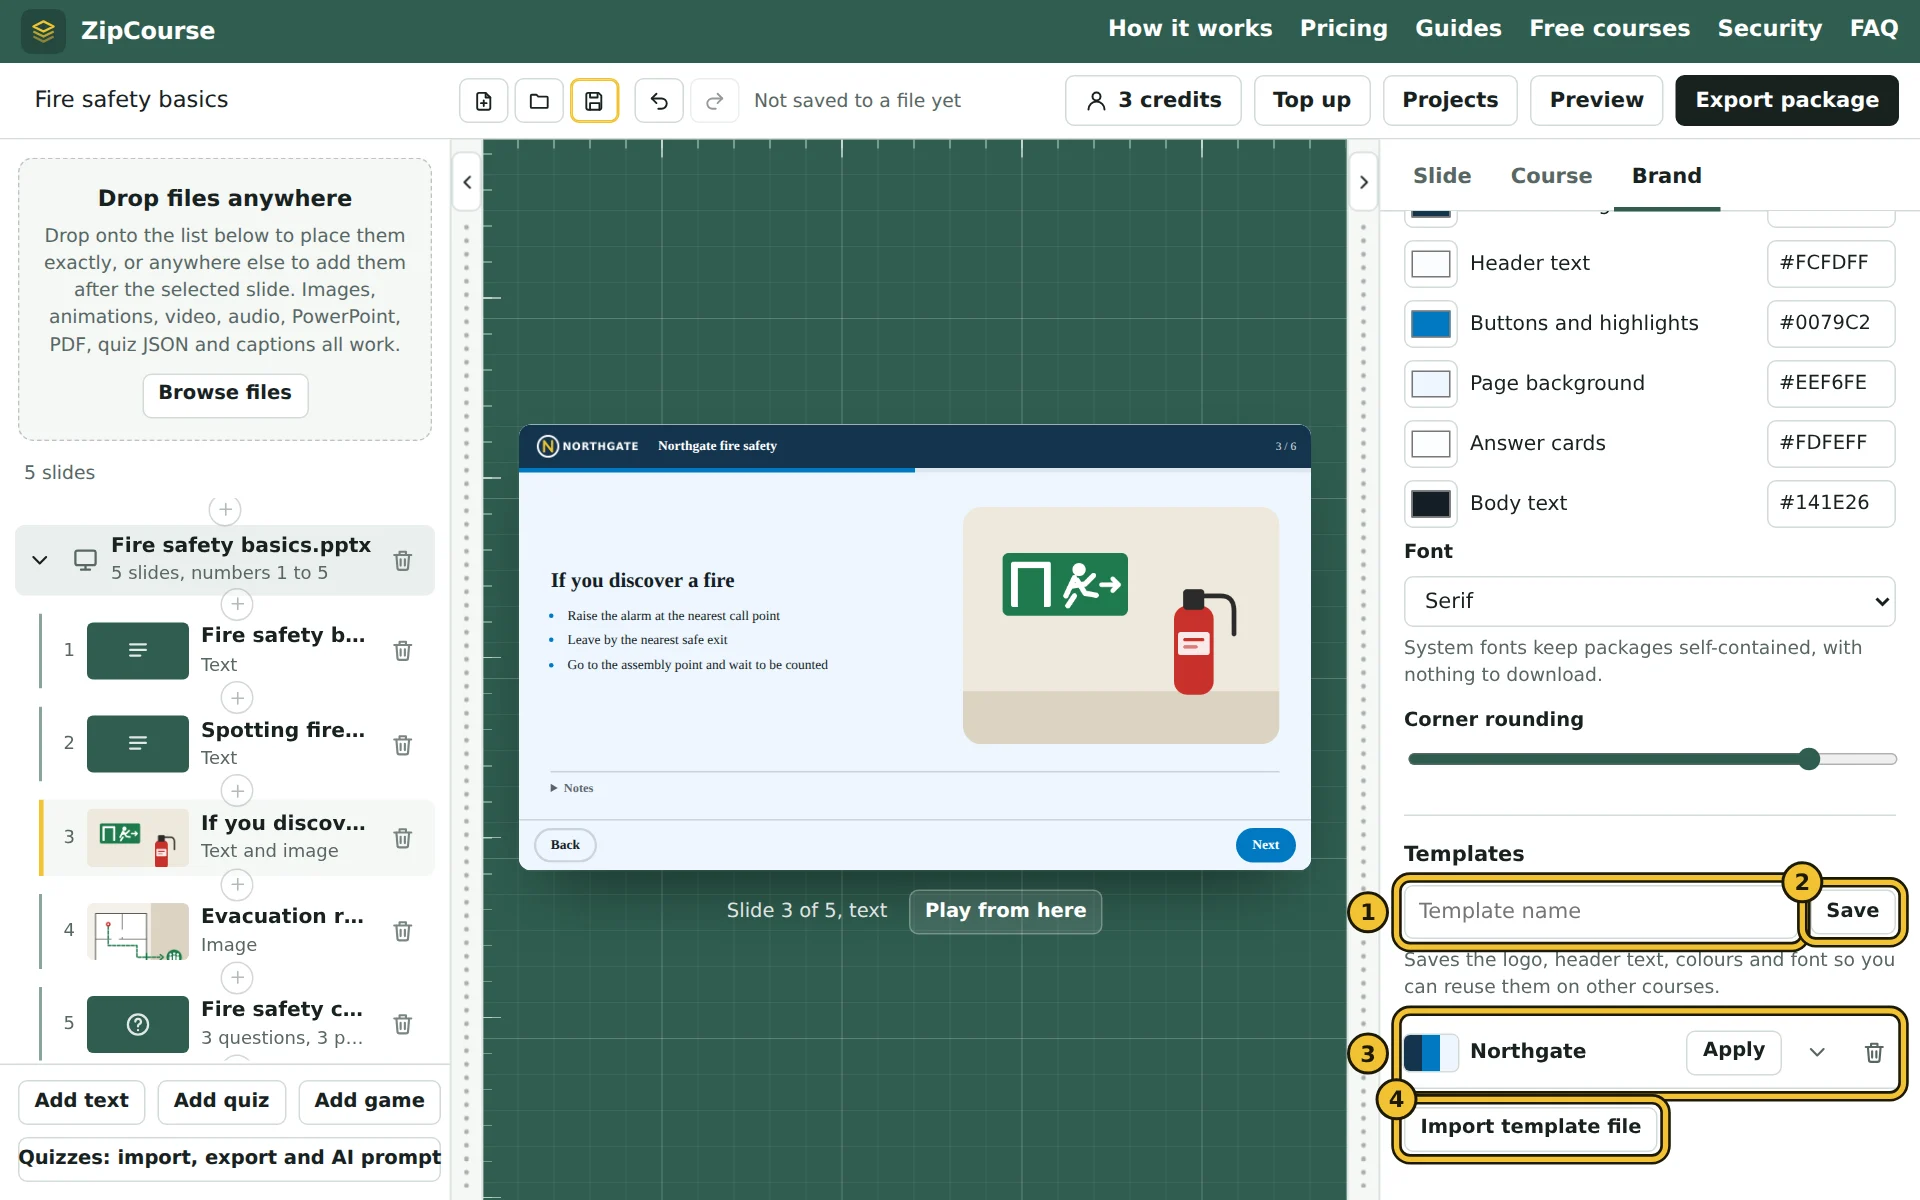The height and width of the screenshot is (1200, 1920).
Task: Select slide 4 Evacuation thumbnail
Action: click(x=138, y=931)
